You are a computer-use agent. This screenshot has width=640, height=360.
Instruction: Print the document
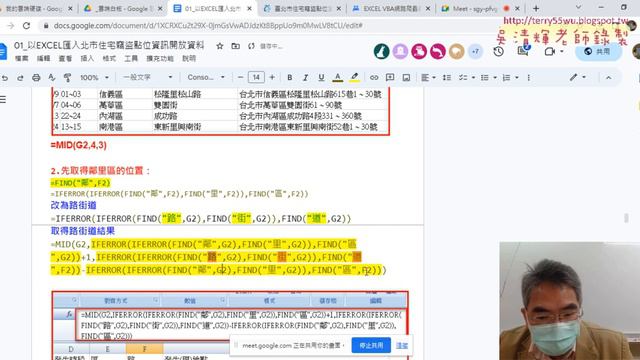pyautogui.click(x=36, y=77)
